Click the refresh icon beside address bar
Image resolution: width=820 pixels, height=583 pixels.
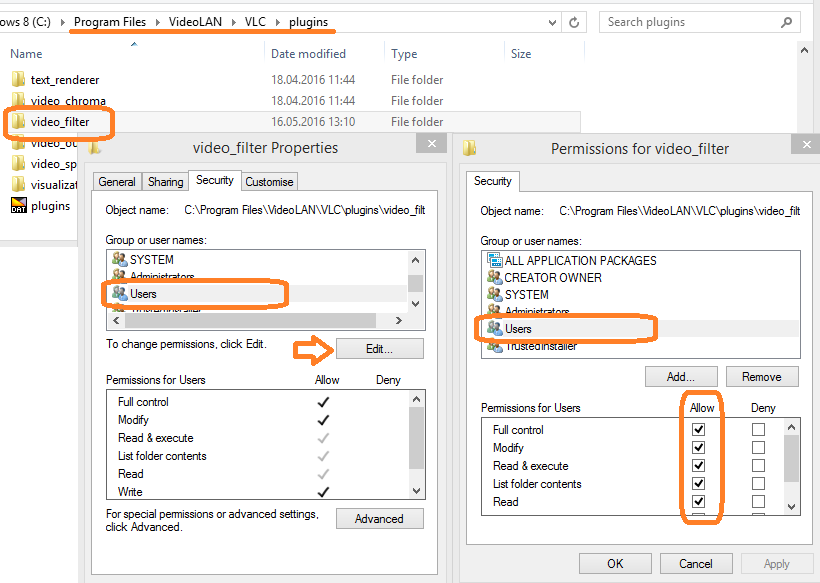coord(574,22)
